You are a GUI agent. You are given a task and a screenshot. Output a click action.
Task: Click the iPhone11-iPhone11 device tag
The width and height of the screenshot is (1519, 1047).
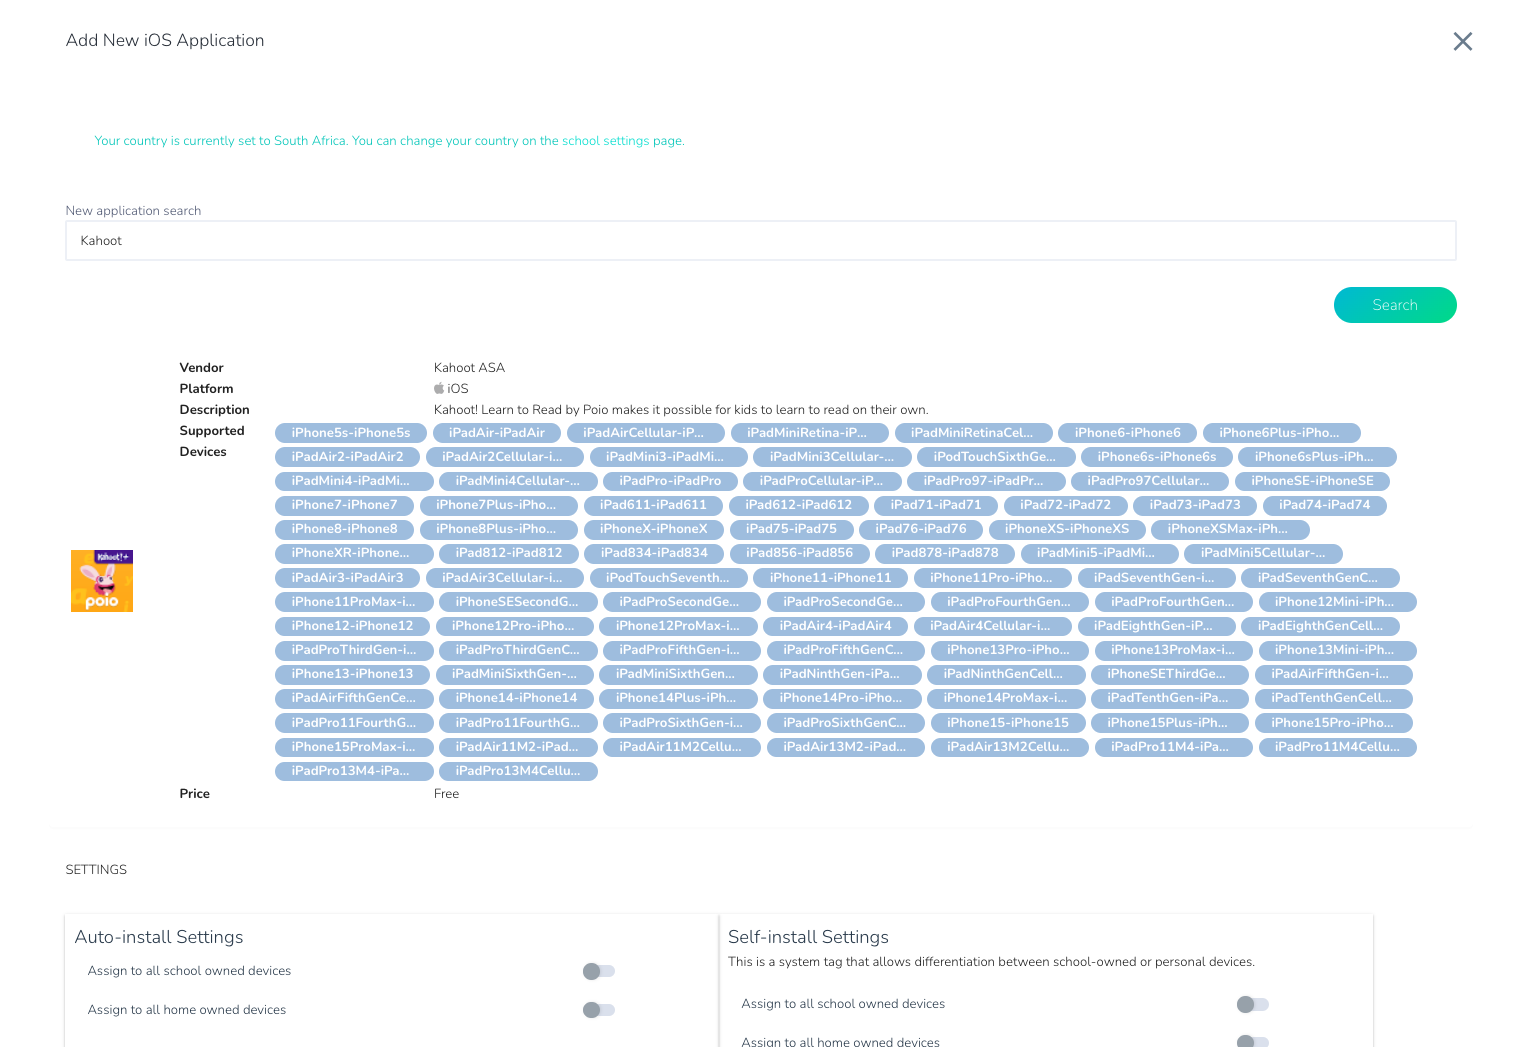point(830,578)
